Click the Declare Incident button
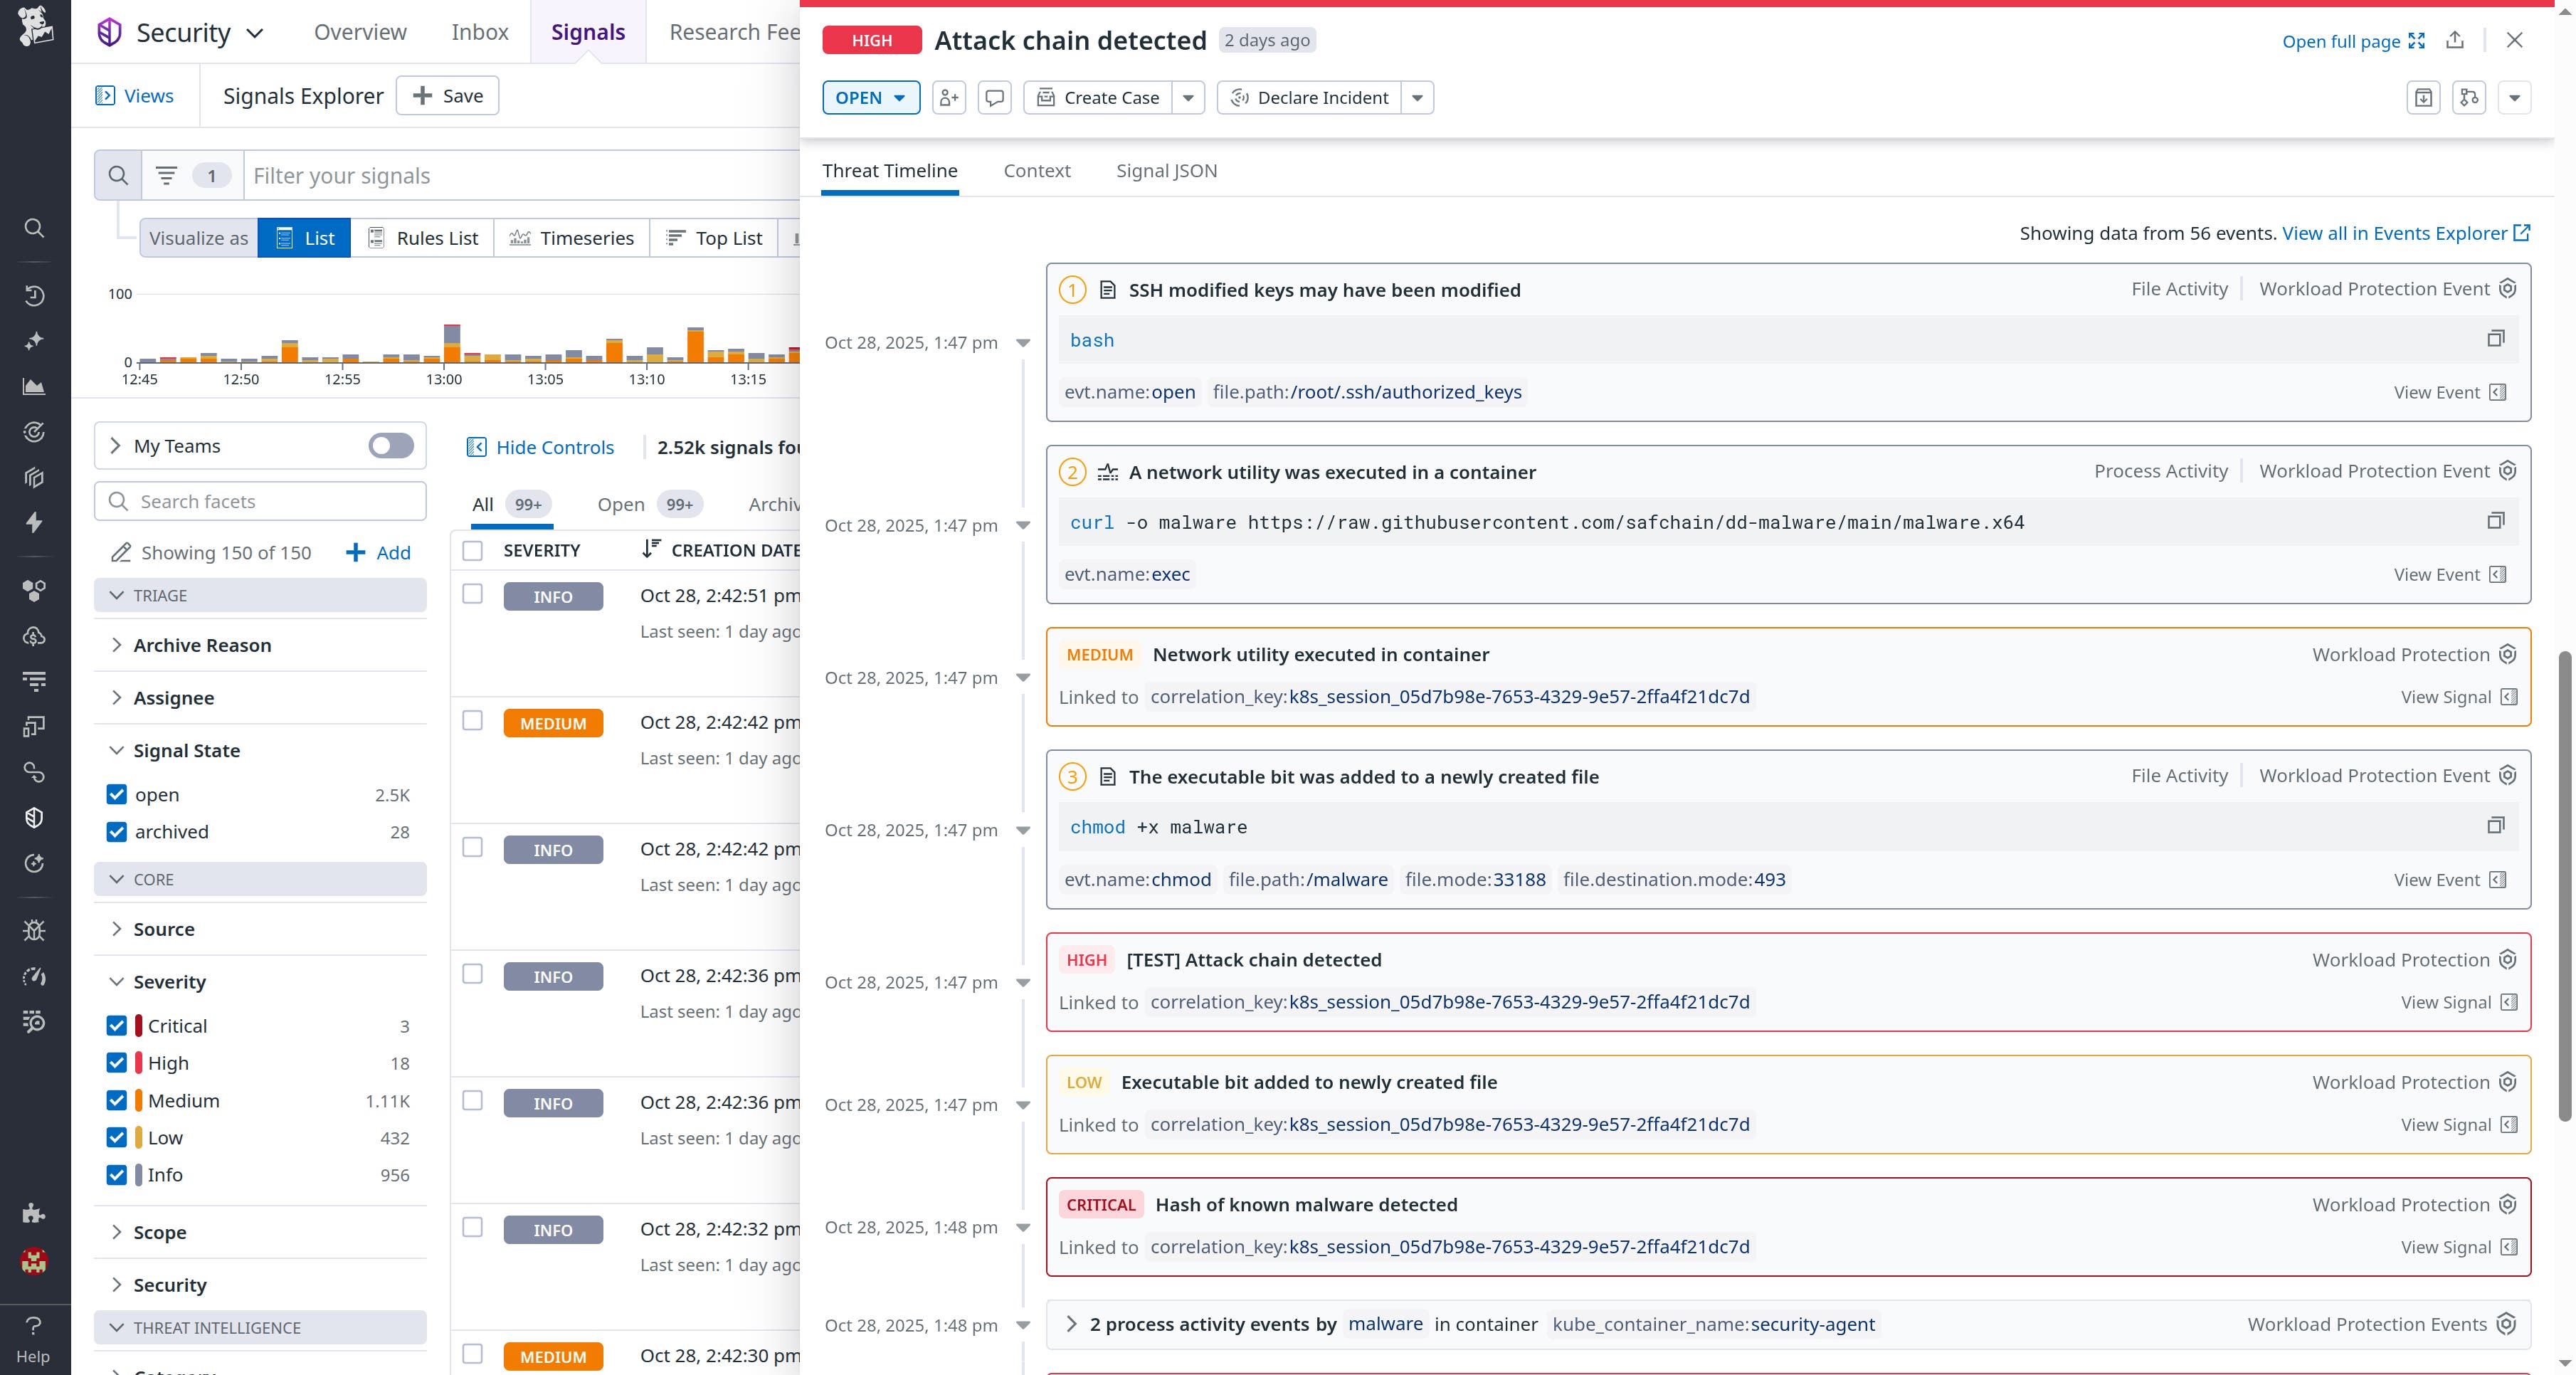The image size is (2576, 1375). (1310, 97)
